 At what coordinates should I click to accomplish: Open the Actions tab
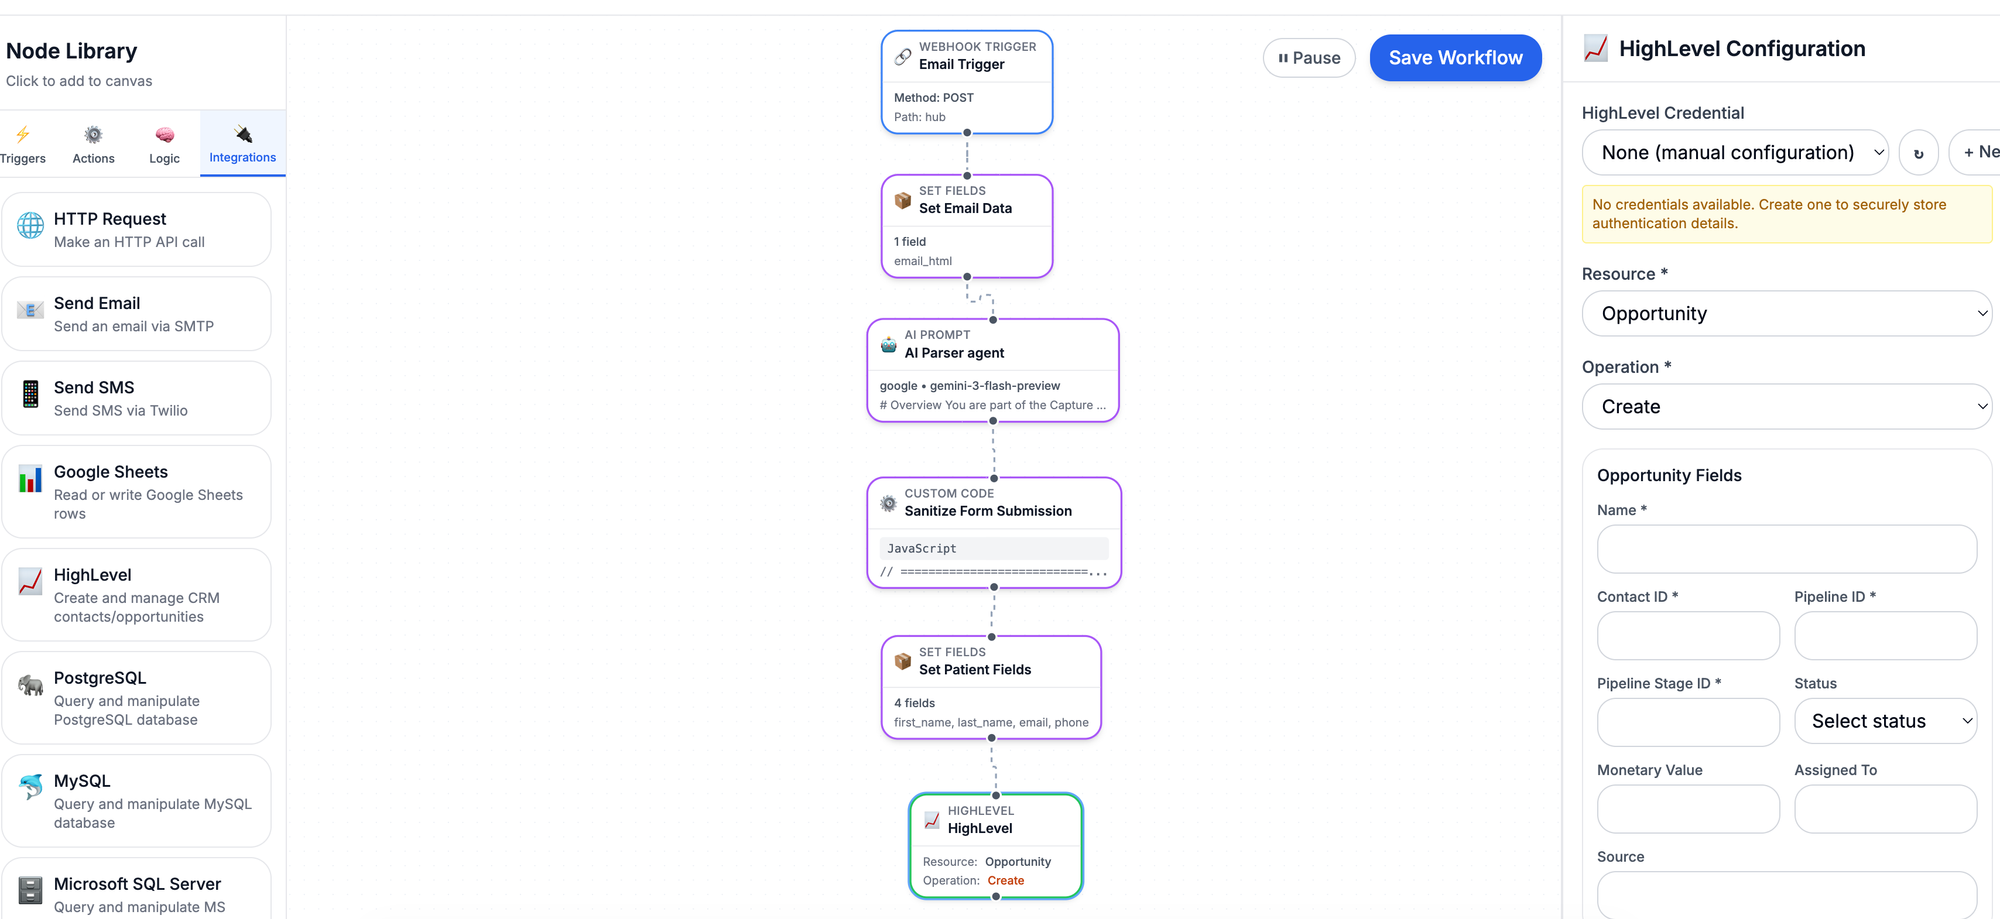[x=93, y=144]
